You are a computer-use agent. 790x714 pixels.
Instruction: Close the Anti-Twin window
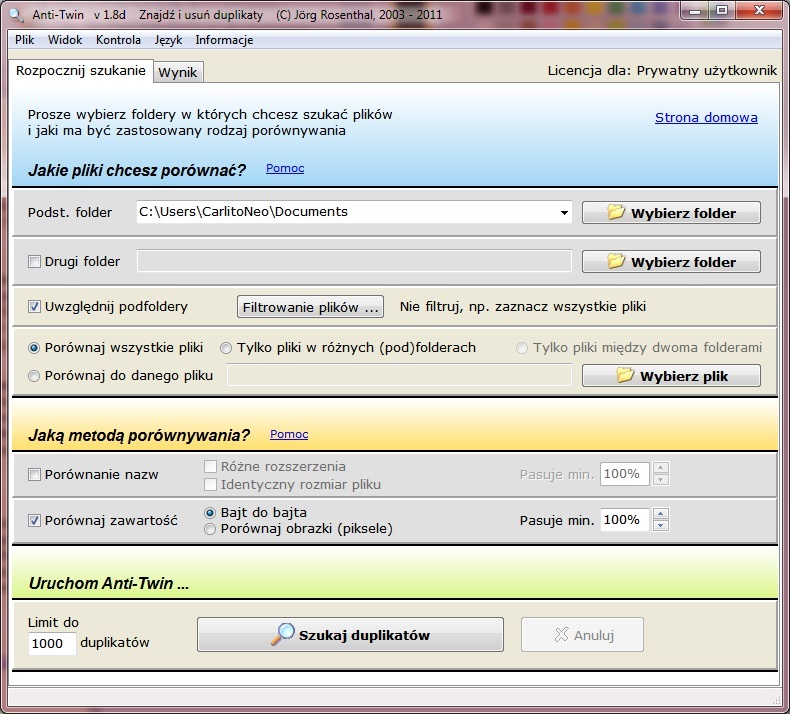pos(759,11)
